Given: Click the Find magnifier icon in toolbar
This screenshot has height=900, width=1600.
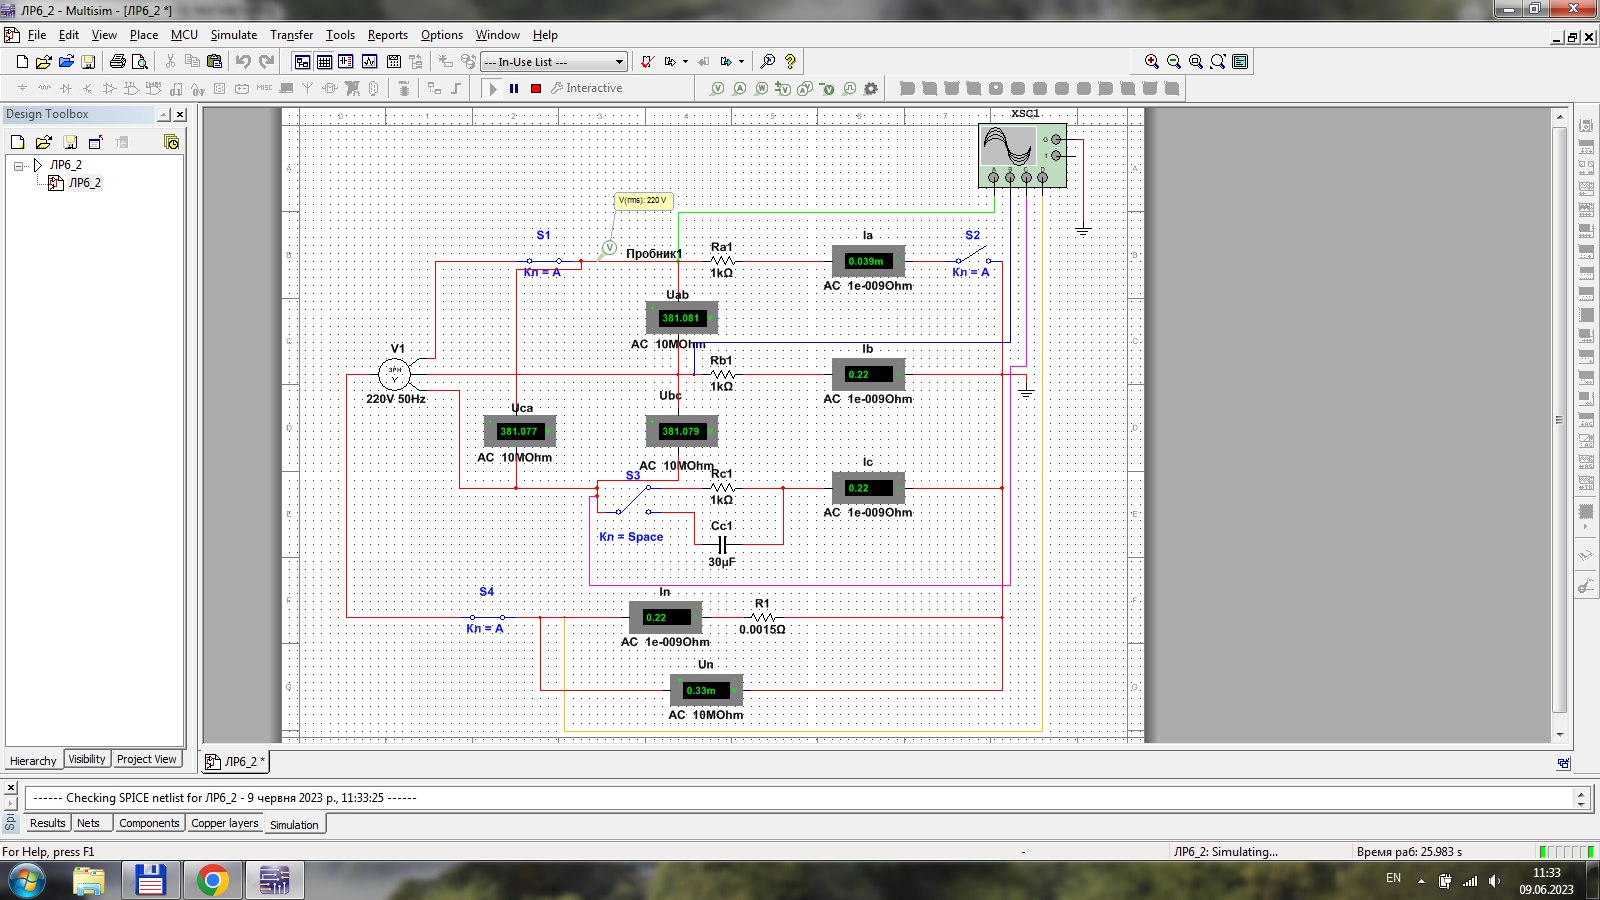Looking at the screenshot, I should click(x=768, y=62).
